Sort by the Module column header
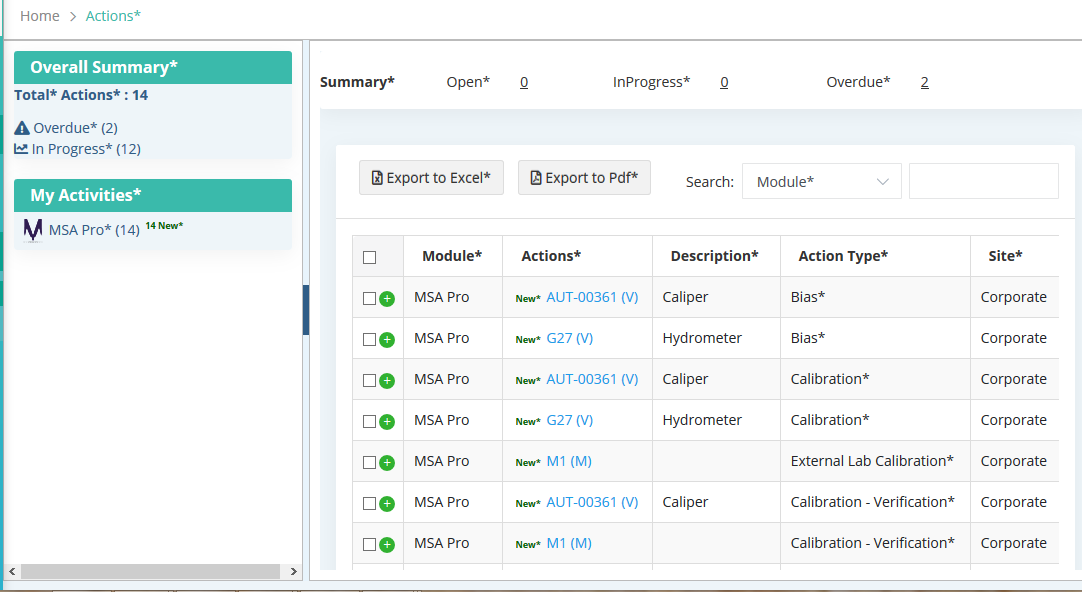 [452, 256]
